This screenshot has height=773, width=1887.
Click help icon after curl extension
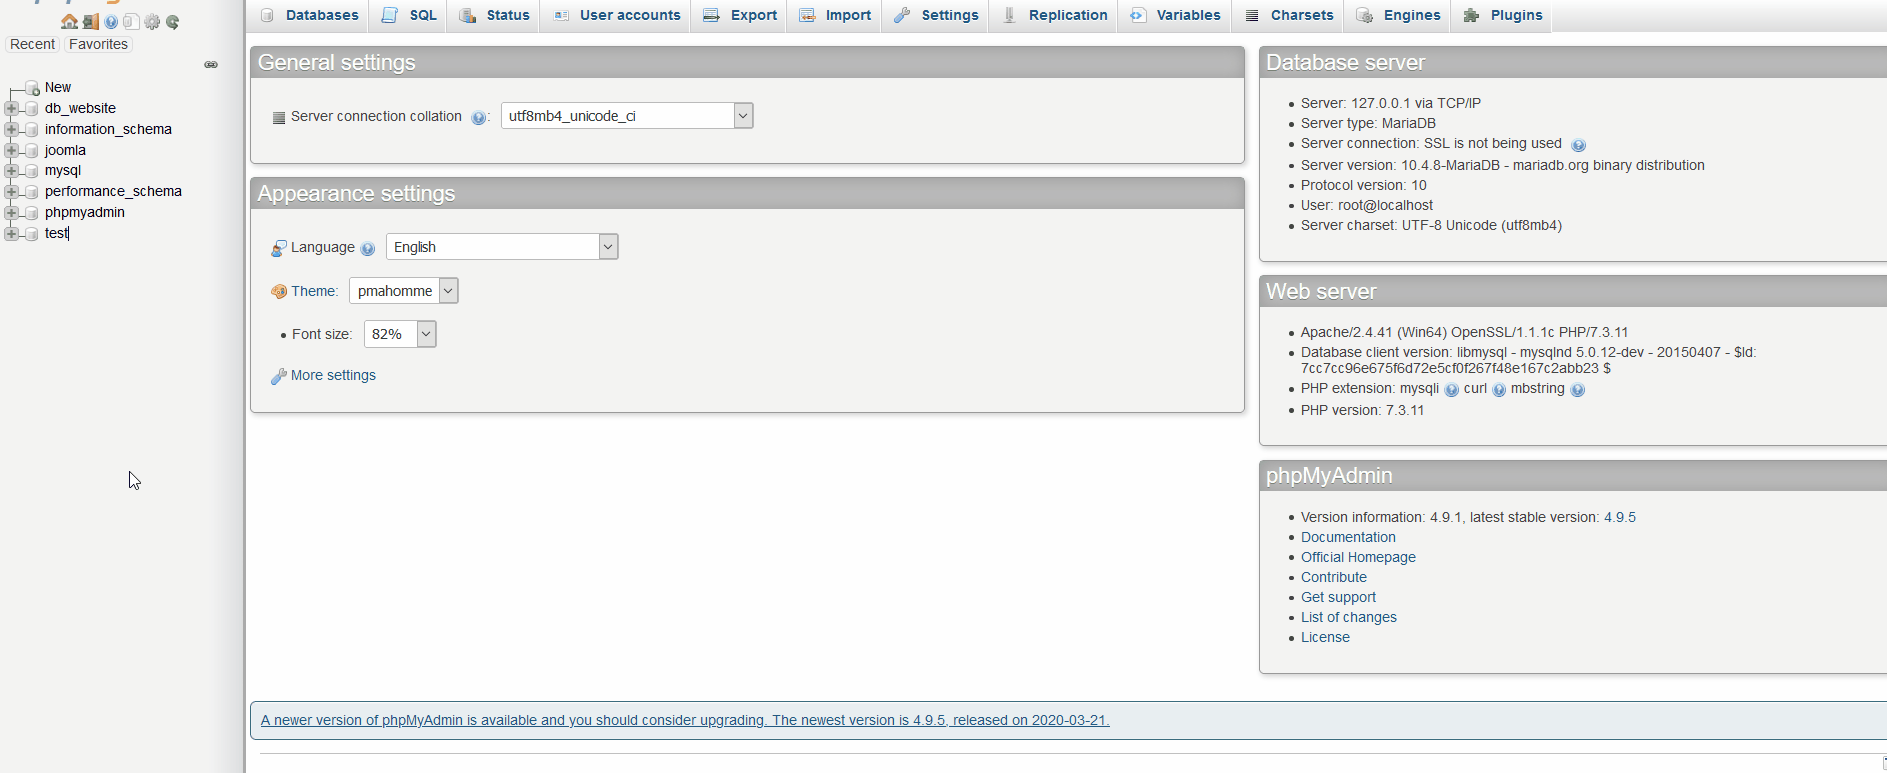click(x=1499, y=390)
